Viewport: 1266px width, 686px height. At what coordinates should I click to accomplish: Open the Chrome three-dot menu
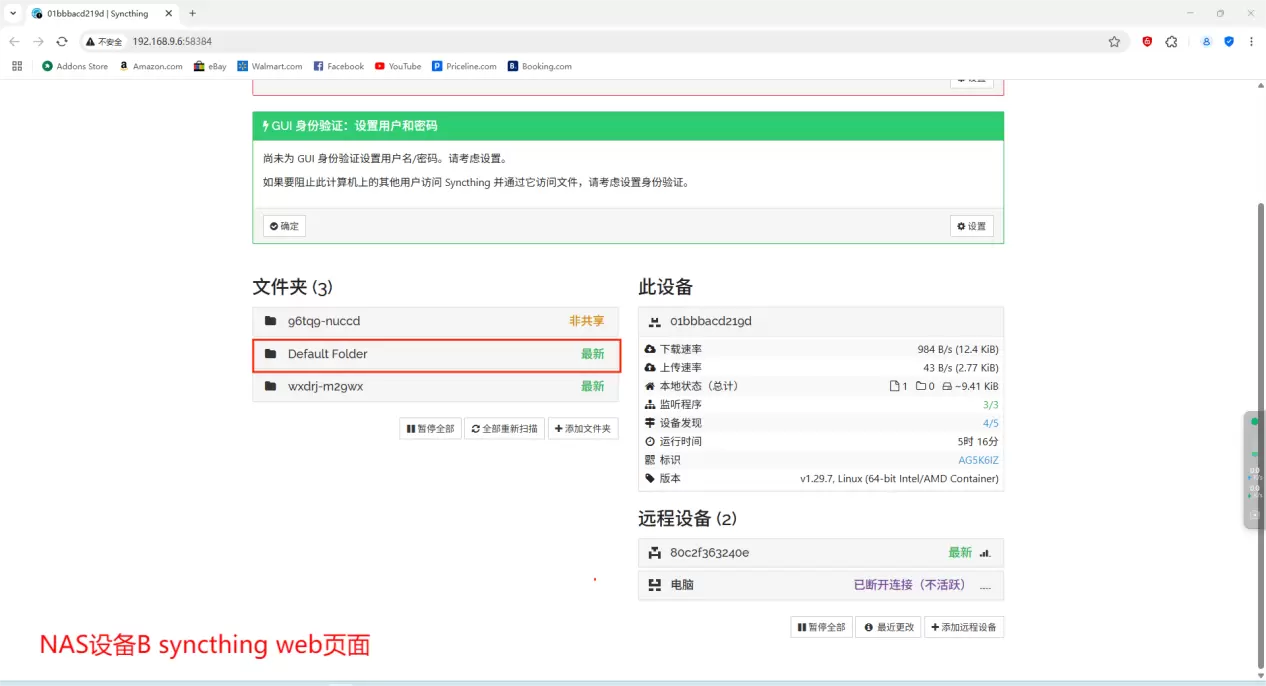point(1251,42)
